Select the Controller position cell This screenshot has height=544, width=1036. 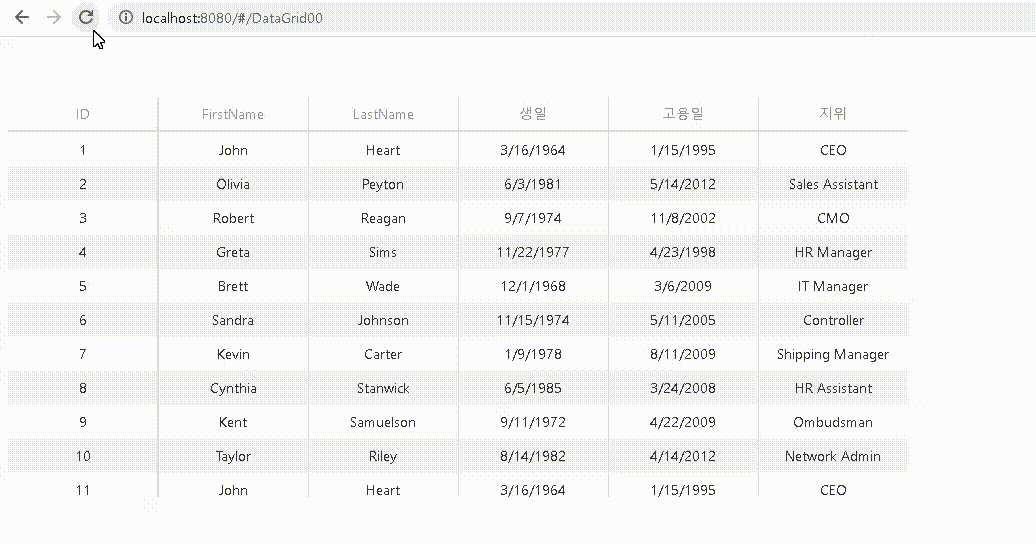[x=833, y=321]
